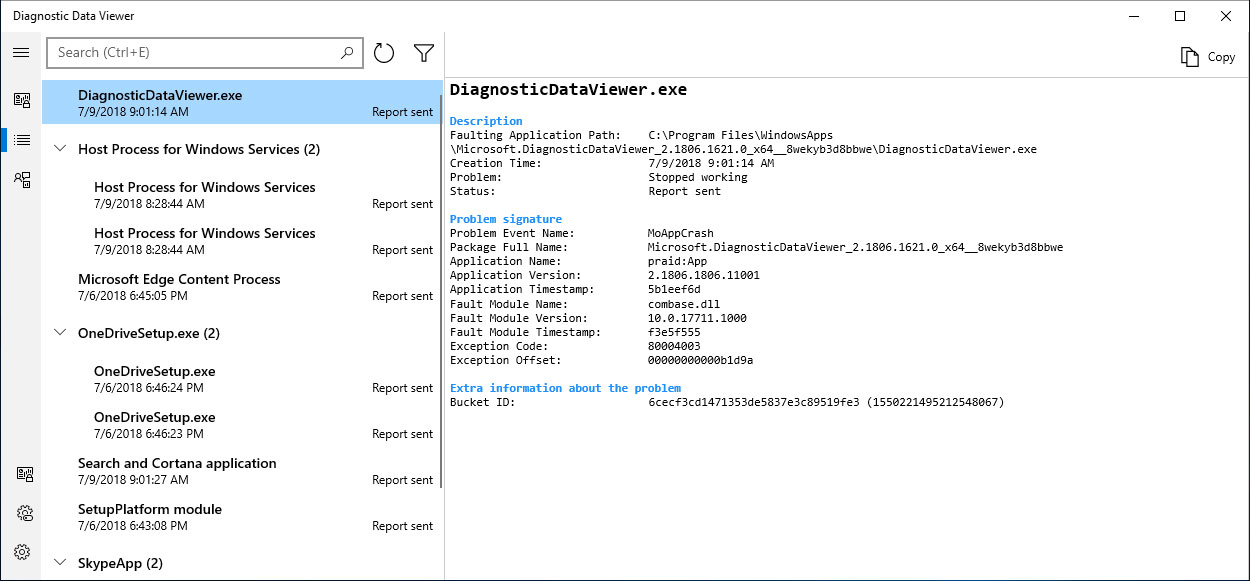Click the search magnifier icon
The height and width of the screenshot is (581, 1250).
point(347,53)
